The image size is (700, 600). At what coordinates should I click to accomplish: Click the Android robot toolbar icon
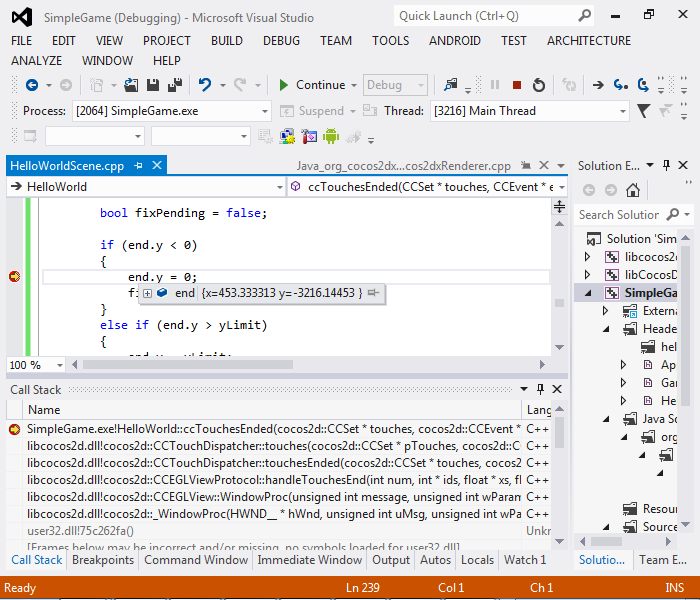pos(331,136)
